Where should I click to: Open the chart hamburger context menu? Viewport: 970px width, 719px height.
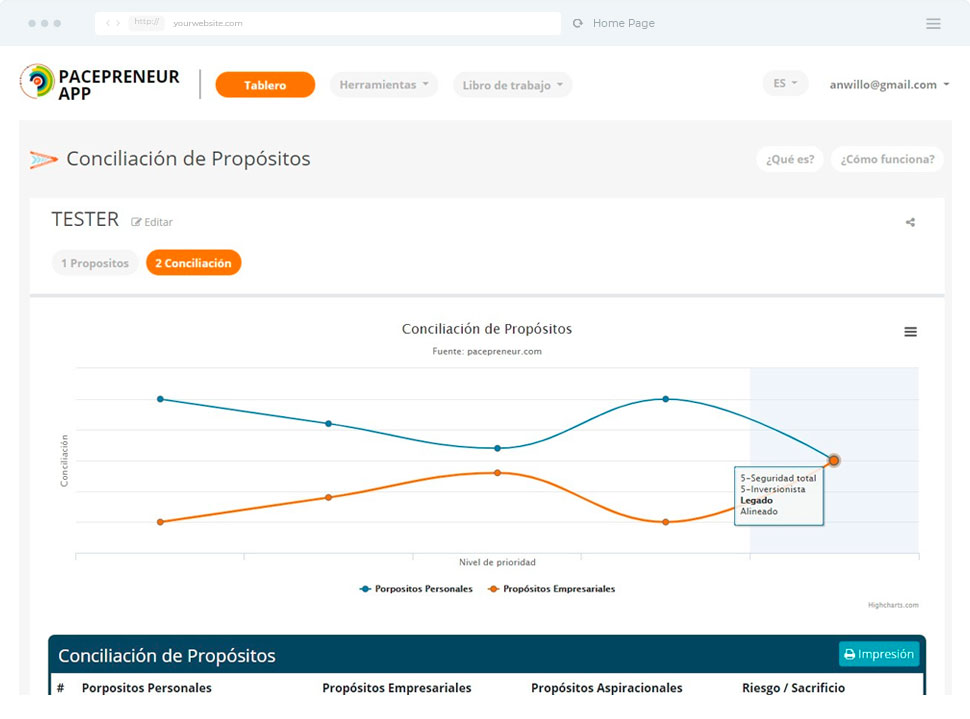910,332
